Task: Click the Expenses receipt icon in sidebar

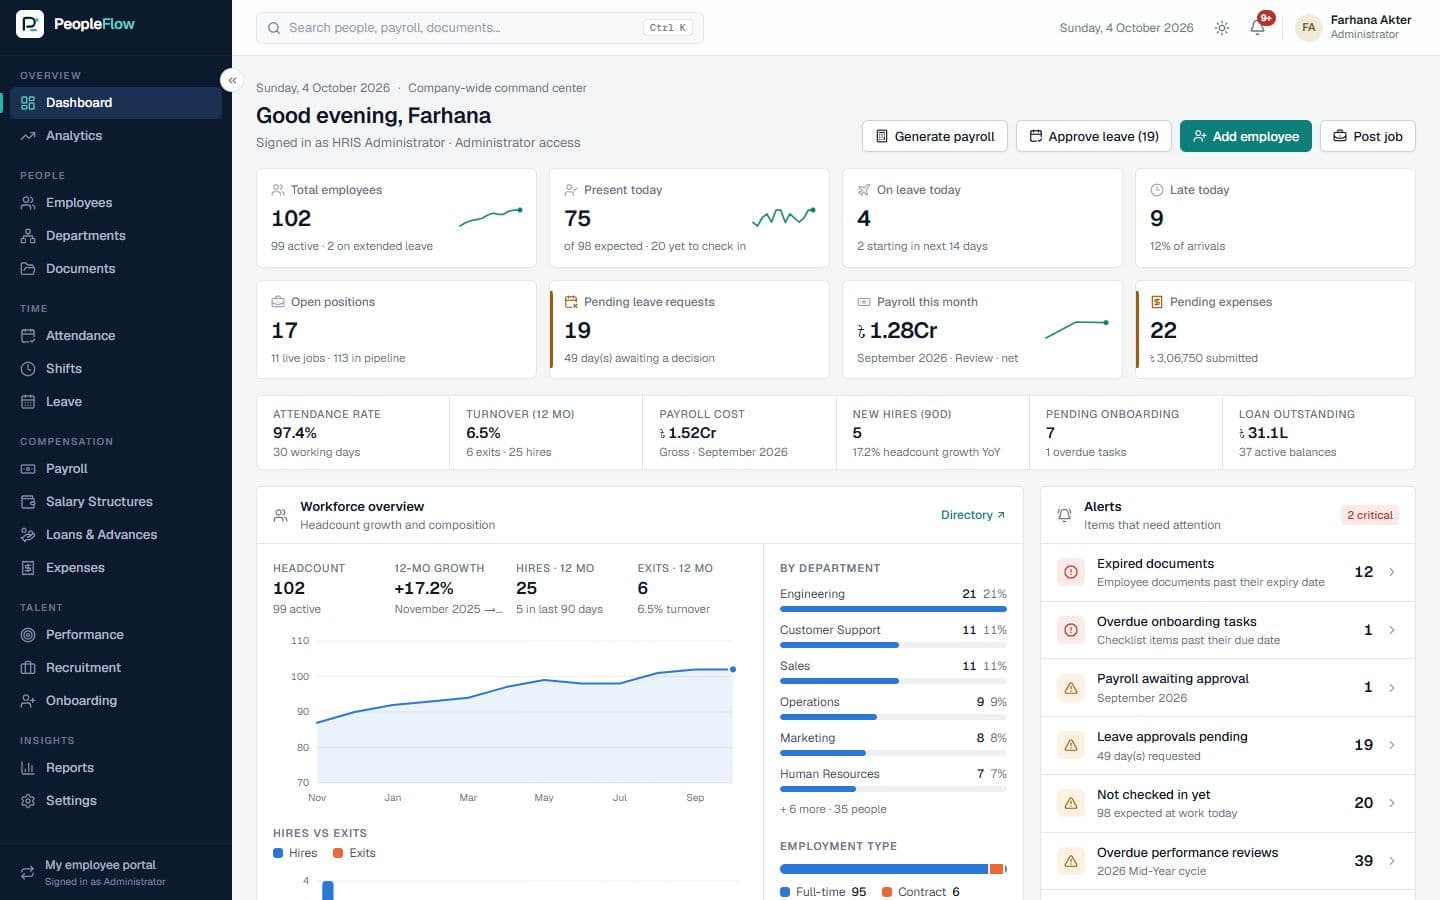Action: (x=28, y=568)
